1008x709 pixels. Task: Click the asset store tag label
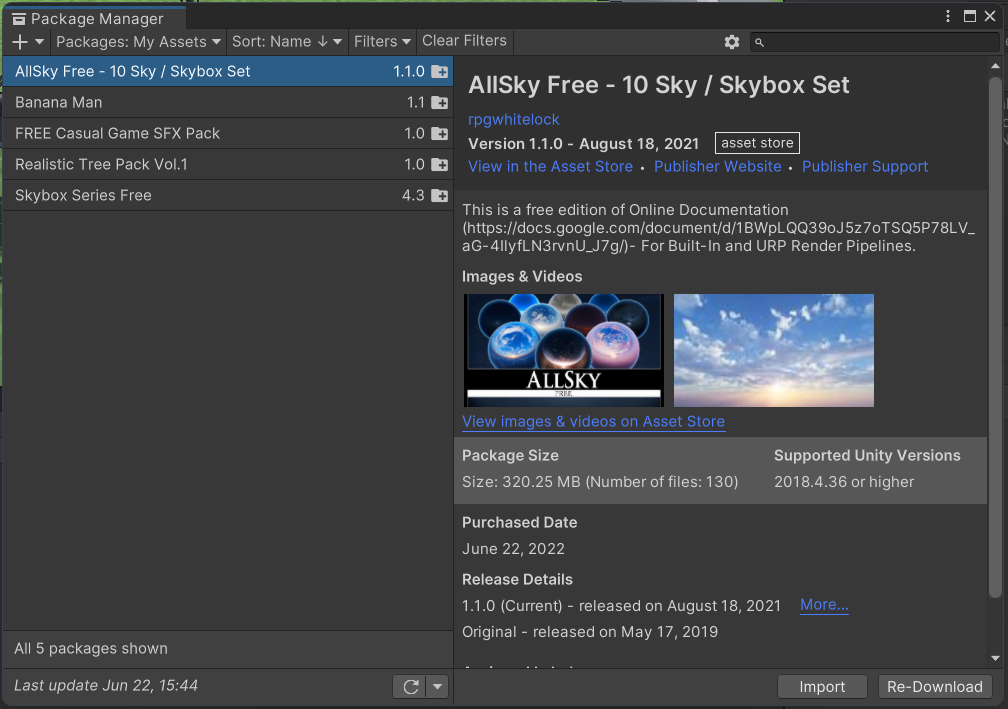click(757, 143)
